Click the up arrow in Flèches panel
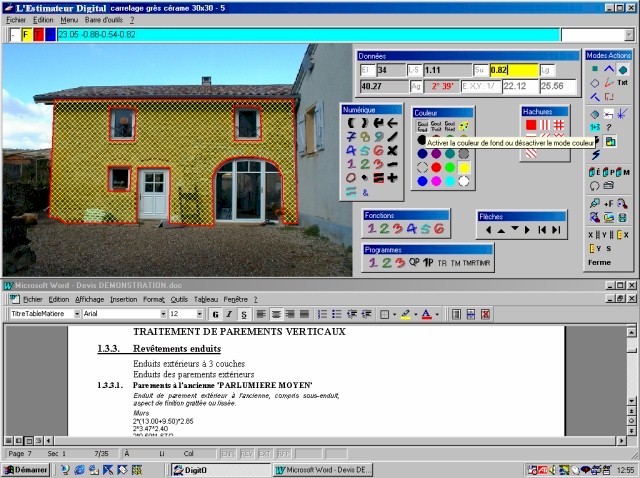The image size is (640, 478). 501,230
